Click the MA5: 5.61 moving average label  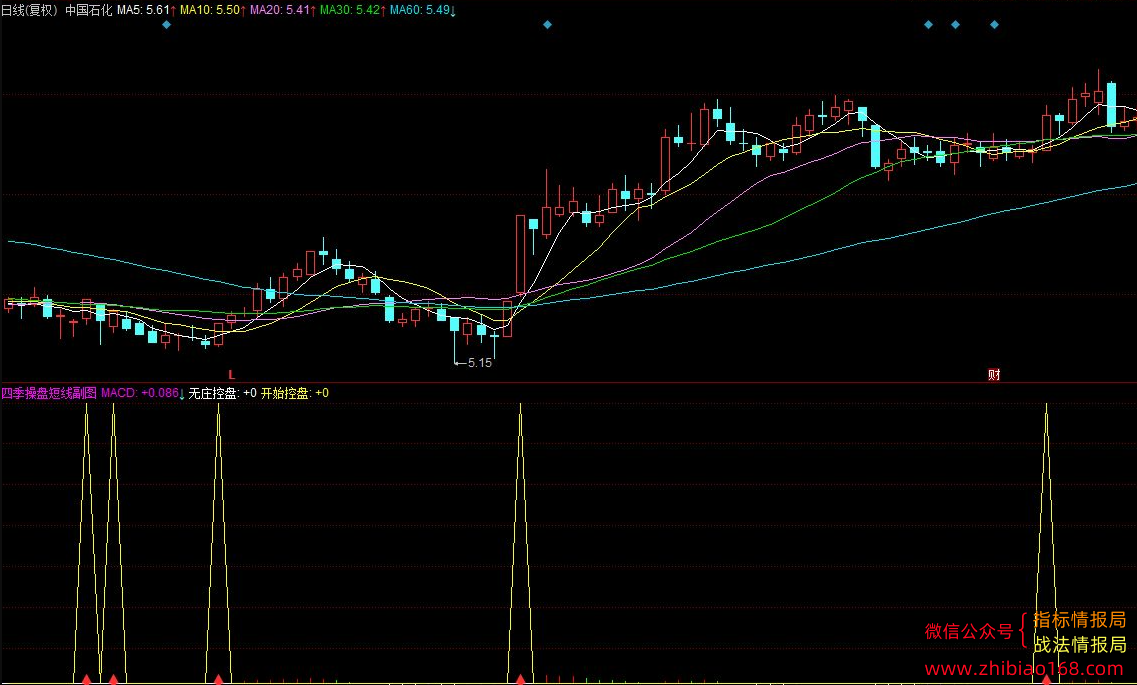[x=146, y=10]
